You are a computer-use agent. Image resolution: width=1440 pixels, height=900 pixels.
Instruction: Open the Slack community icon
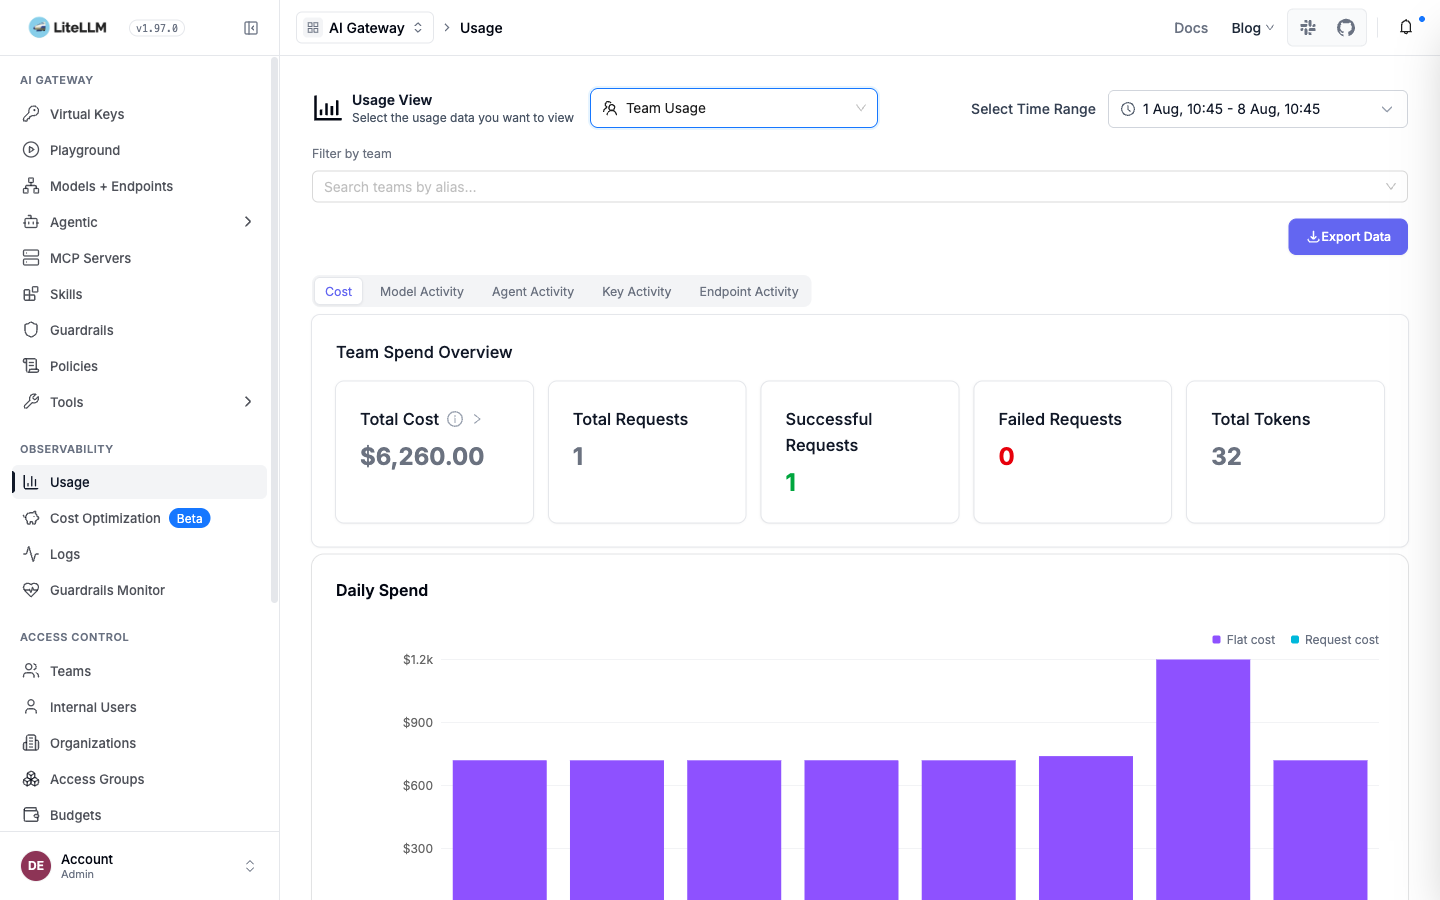pyautogui.click(x=1308, y=28)
